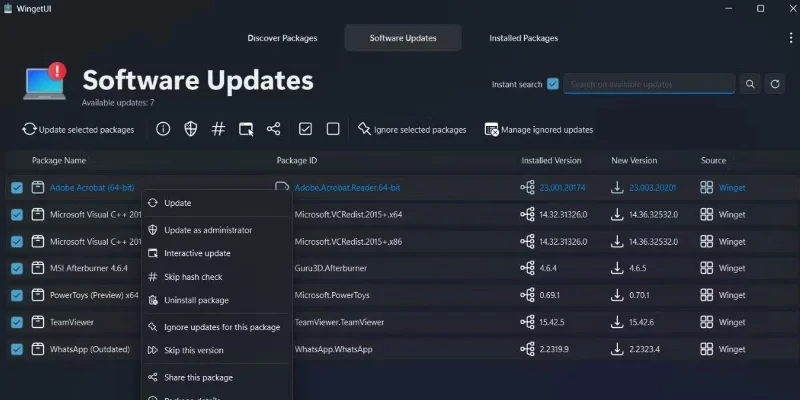Image resolution: width=800 pixels, height=400 pixels.
Task: Uncheck the MSI Afterburner 4.6.4 checkbox
Action: pyautogui.click(x=17, y=268)
